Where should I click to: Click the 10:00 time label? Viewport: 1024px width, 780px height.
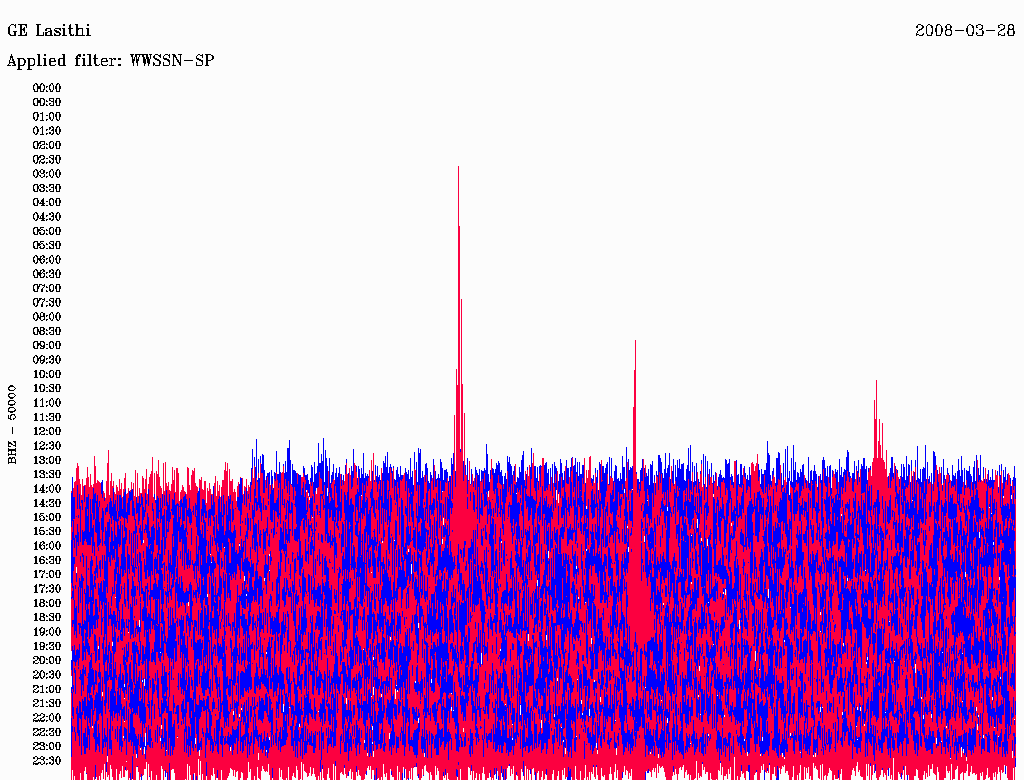[x=47, y=374]
